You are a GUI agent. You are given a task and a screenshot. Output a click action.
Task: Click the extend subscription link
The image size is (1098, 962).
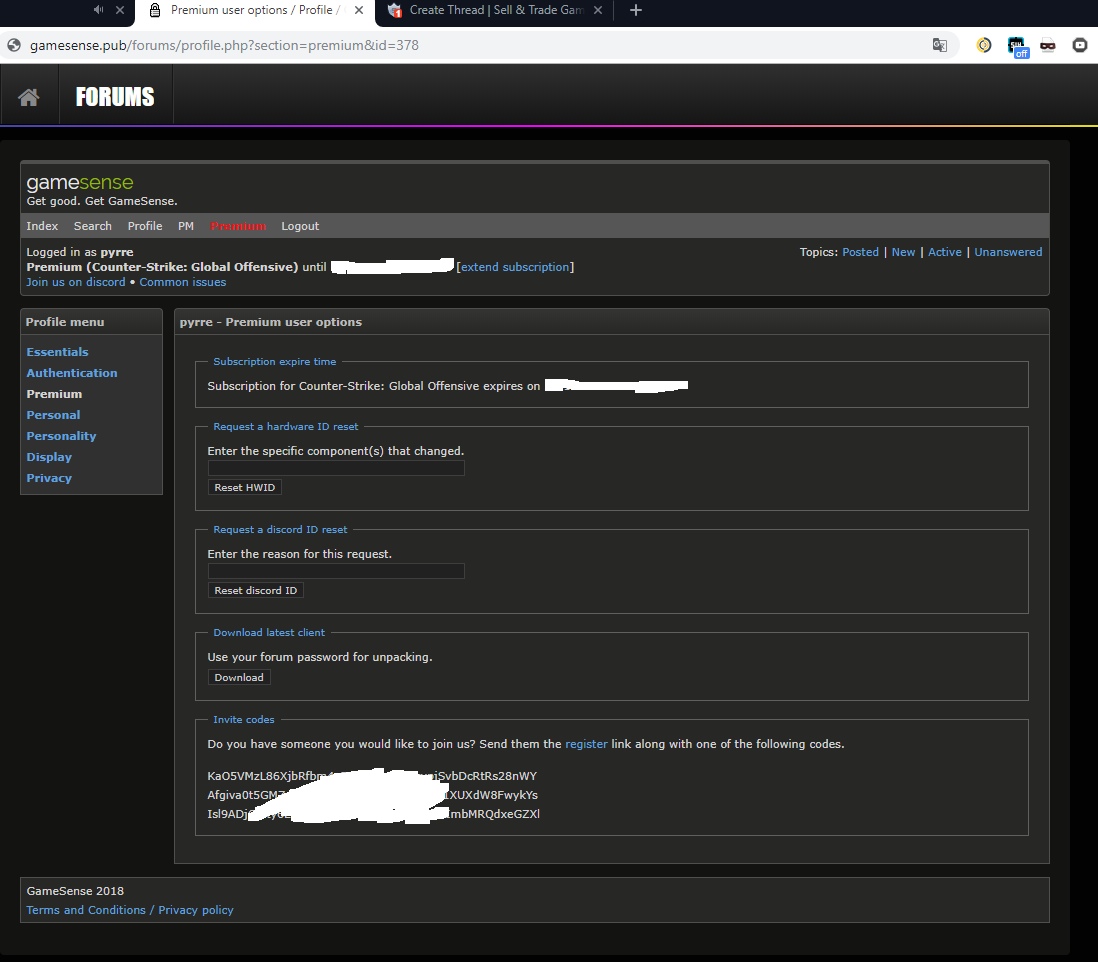(x=515, y=267)
